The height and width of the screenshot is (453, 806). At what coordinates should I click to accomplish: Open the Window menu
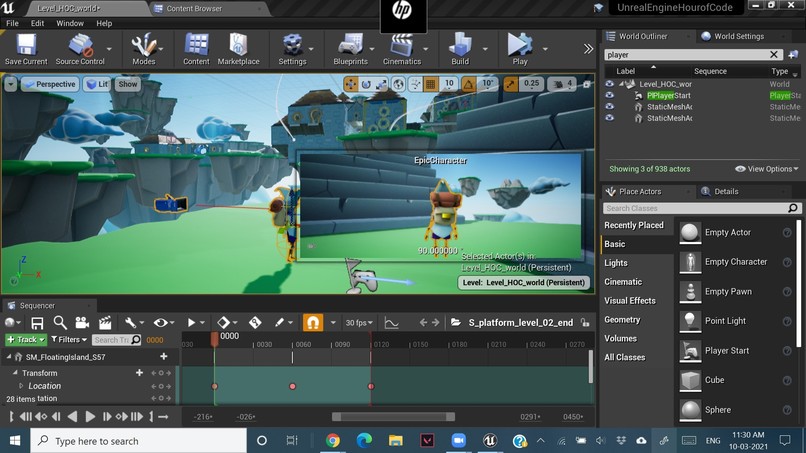70,23
